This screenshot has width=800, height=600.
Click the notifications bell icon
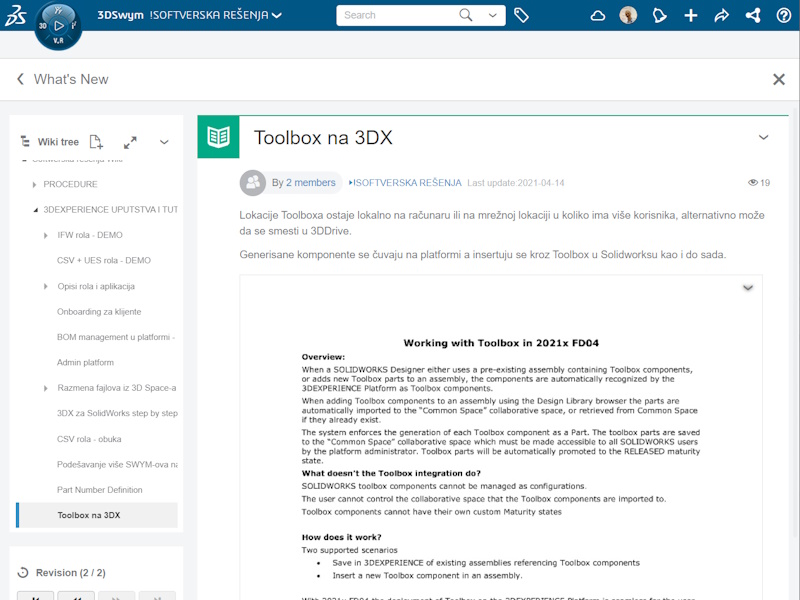pyautogui.click(x=658, y=16)
